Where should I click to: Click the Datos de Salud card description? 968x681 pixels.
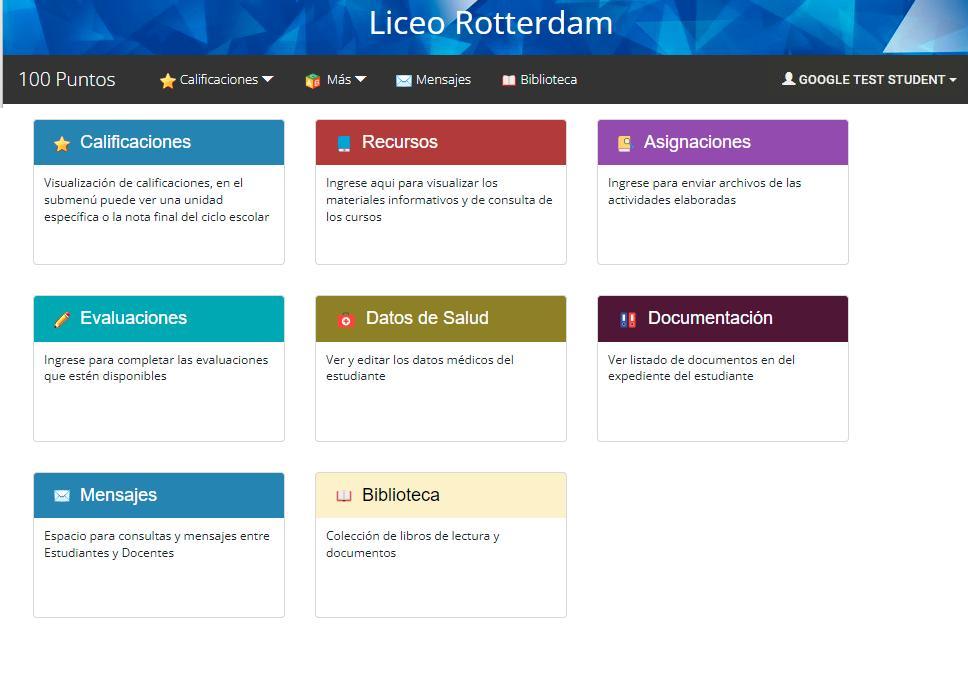click(420, 368)
